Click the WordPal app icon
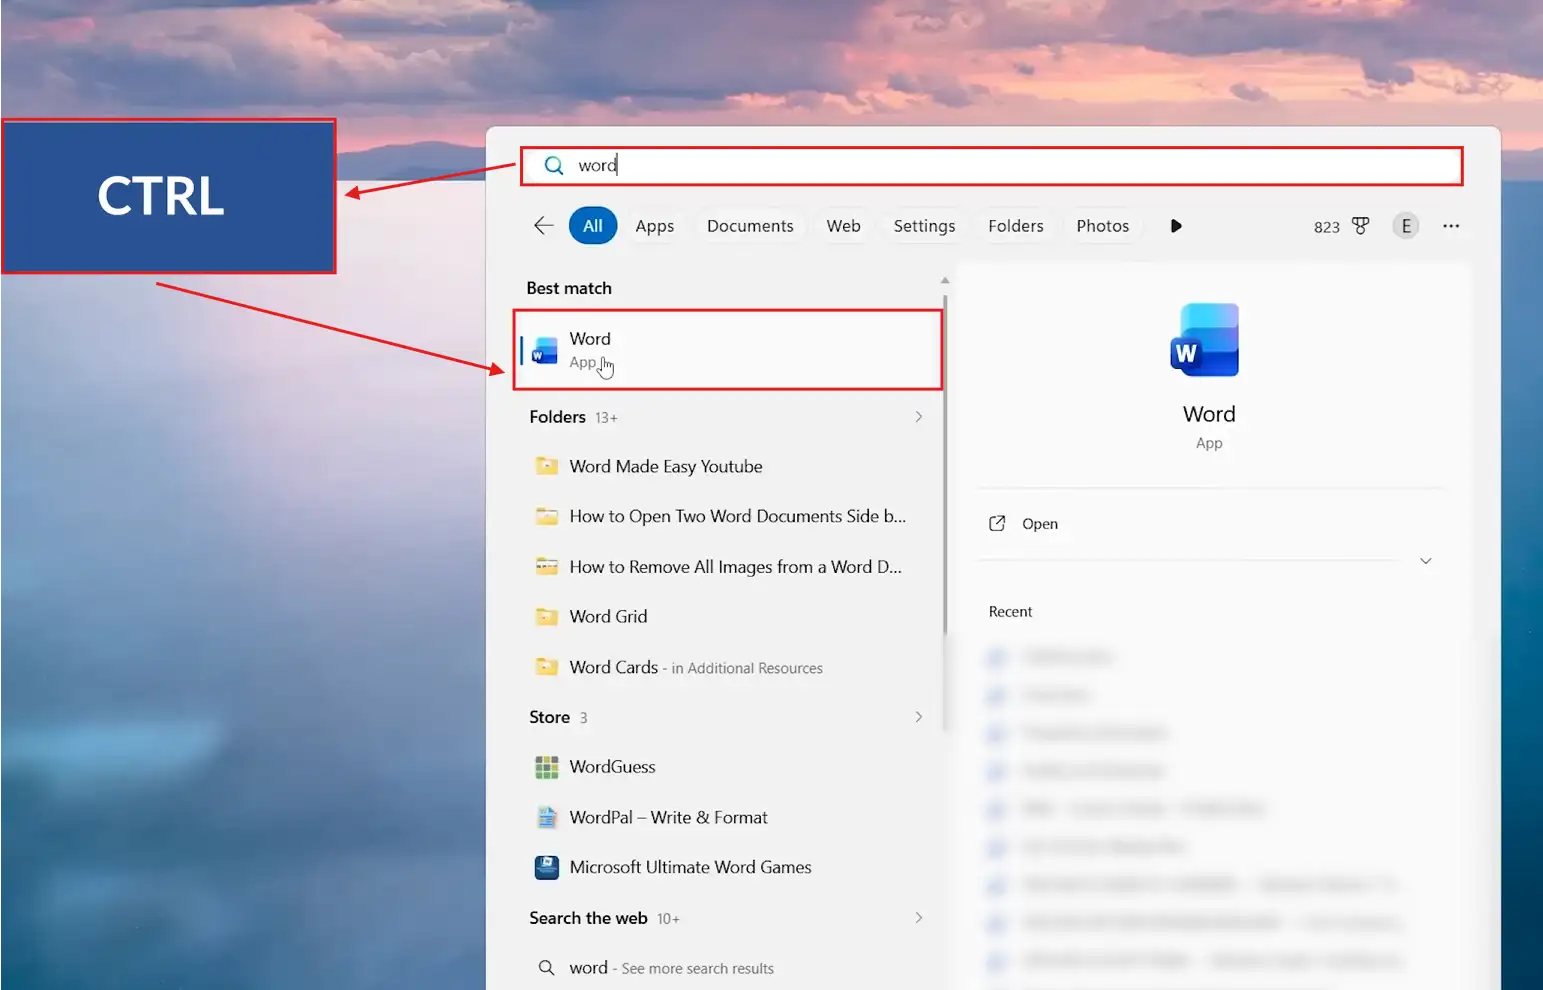The width and height of the screenshot is (1543, 990). click(x=546, y=817)
